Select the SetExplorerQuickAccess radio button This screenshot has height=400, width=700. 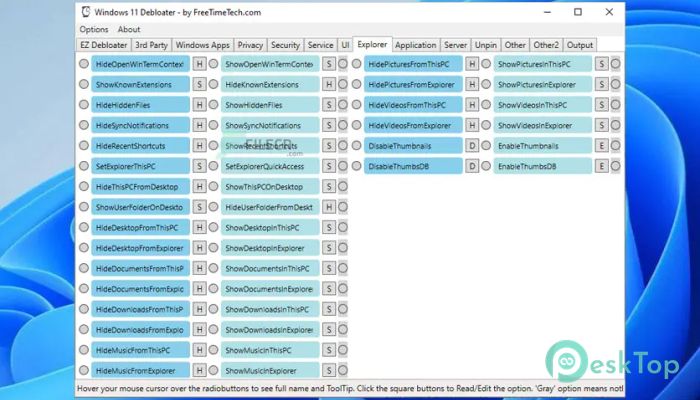(213, 166)
